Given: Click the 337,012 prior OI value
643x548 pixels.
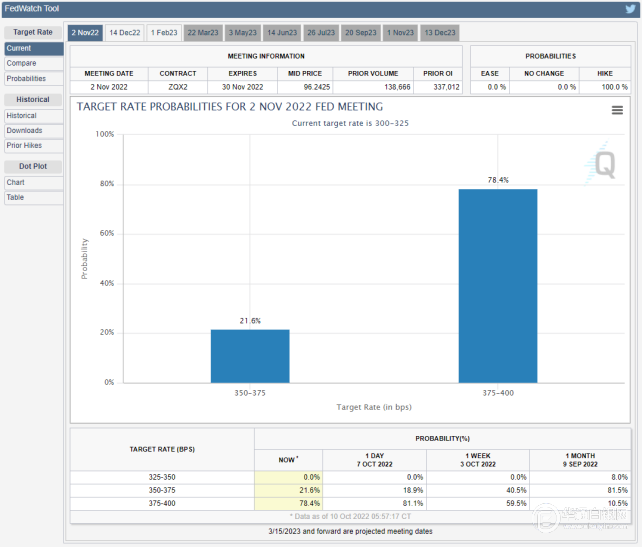Looking at the screenshot, I should pos(446,87).
